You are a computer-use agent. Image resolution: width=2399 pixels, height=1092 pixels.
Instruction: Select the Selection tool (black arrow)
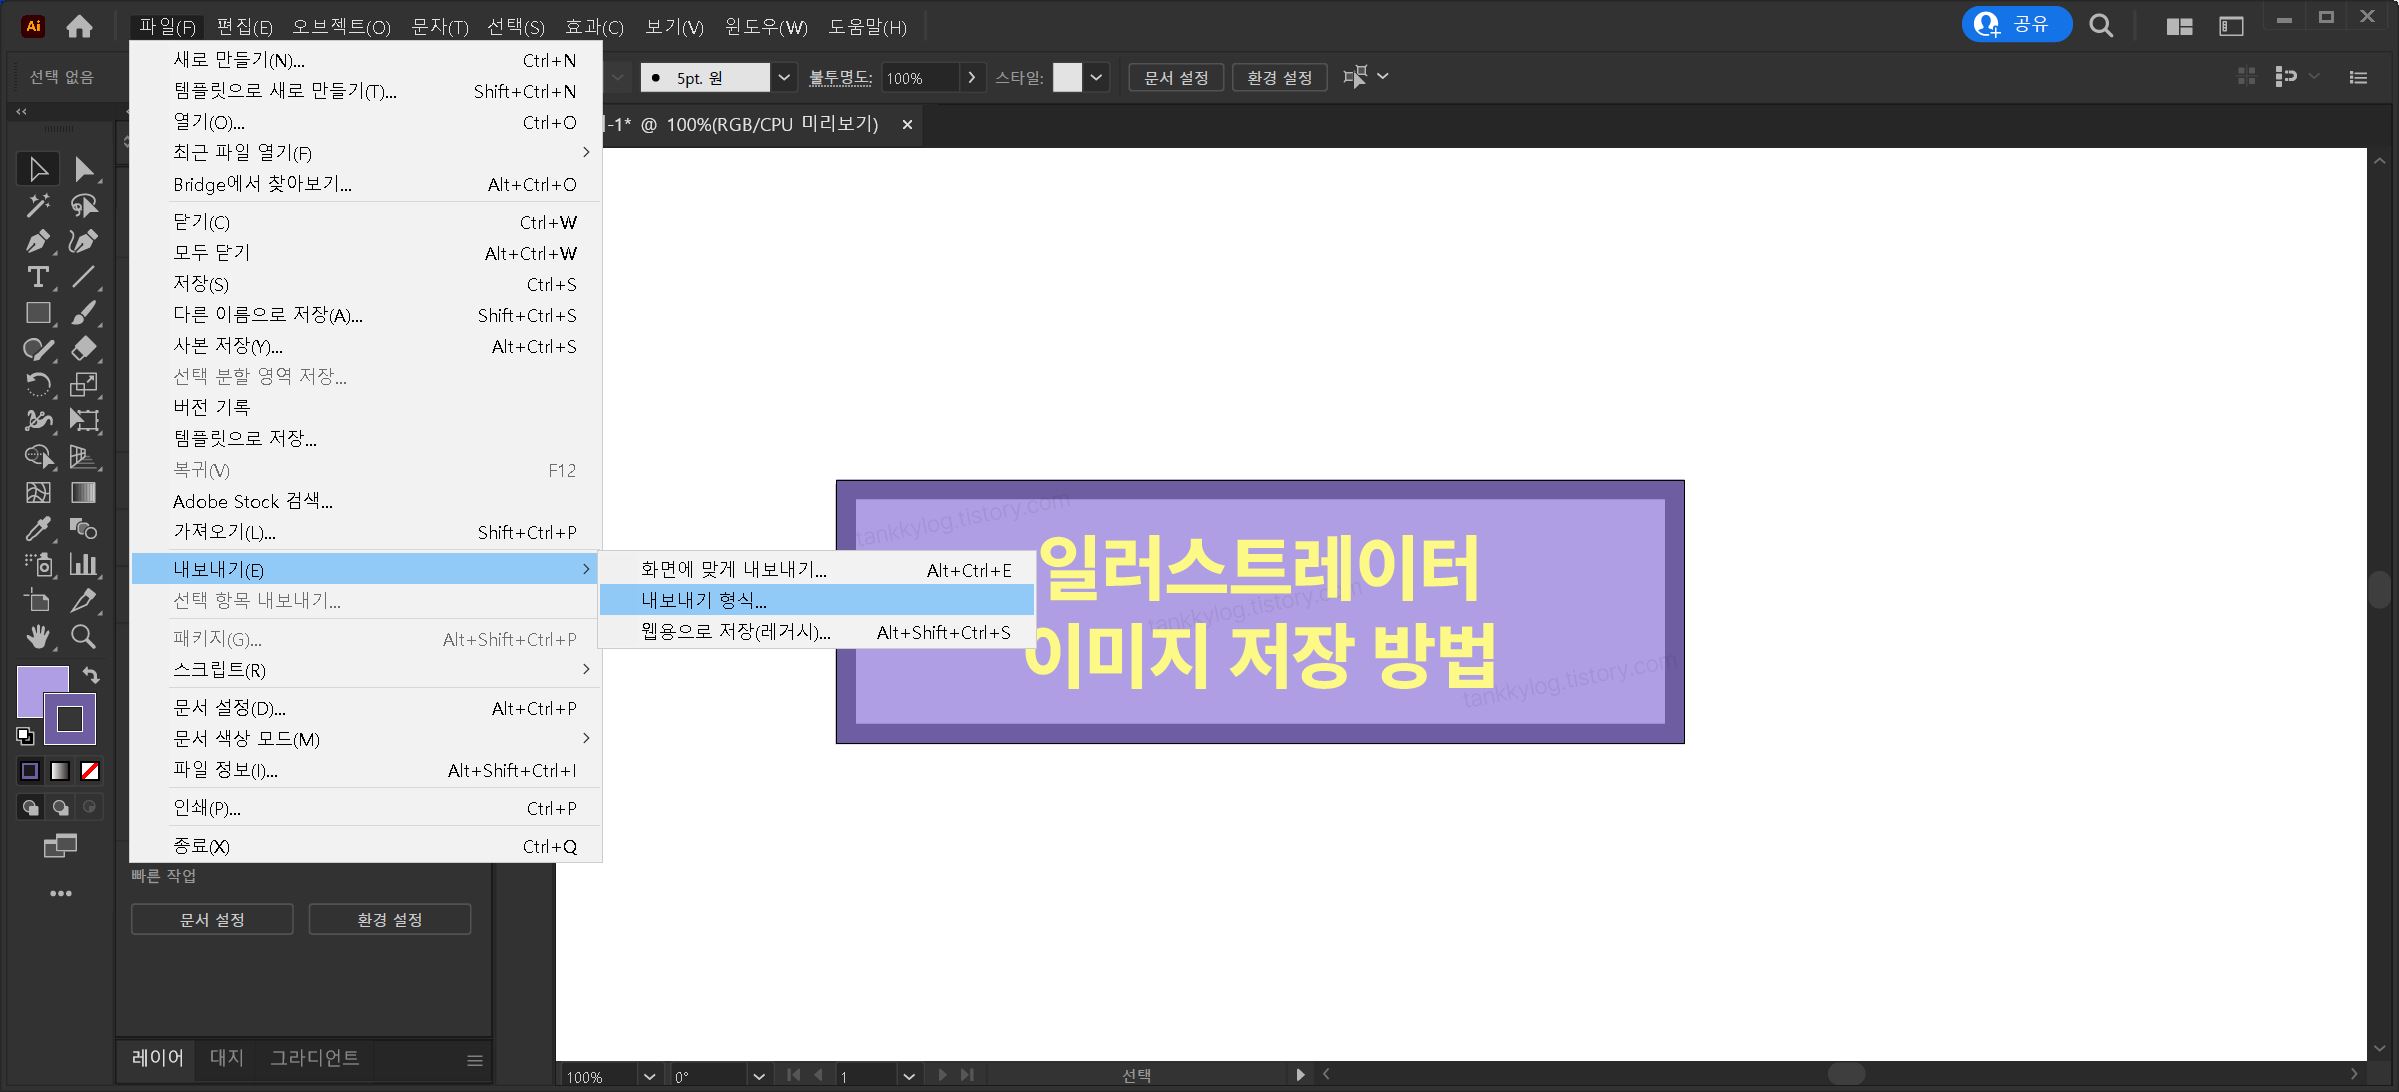click(38, 169)
